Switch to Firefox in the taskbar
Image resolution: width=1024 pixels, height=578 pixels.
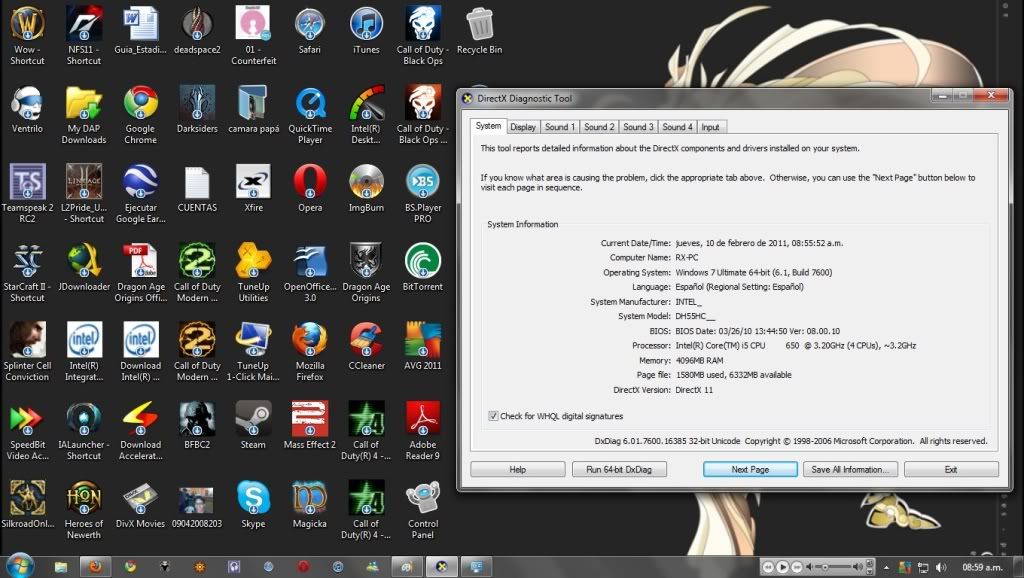[x=95, y=567]
